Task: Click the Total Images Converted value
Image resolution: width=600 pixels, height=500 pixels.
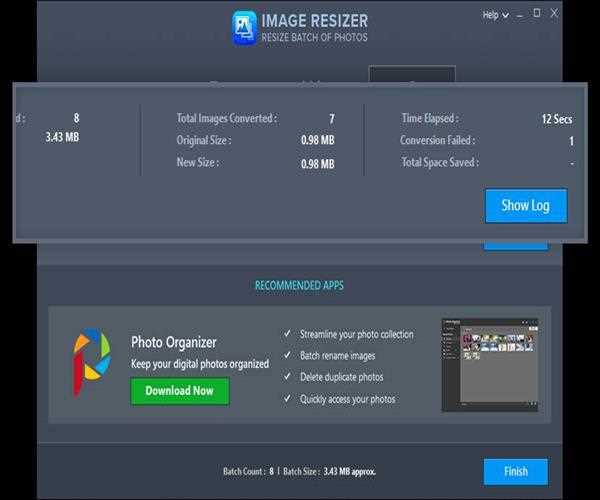Action: pos(331,118)
